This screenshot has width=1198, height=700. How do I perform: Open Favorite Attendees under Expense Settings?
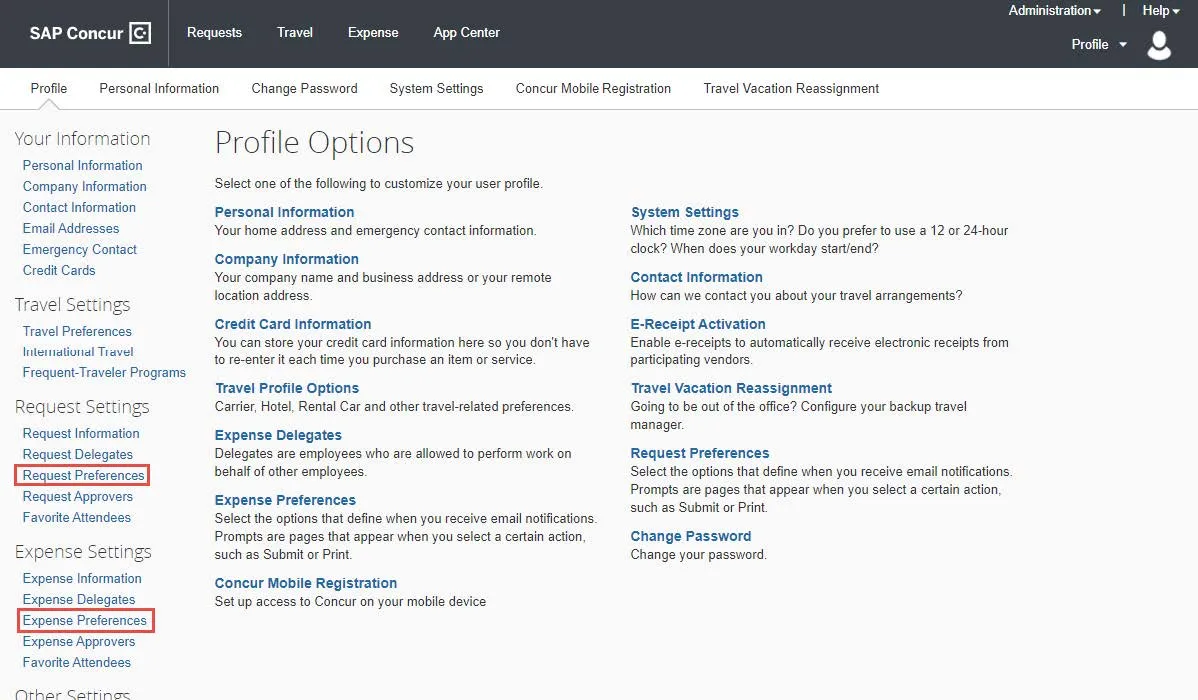click(x=76, y=663)
